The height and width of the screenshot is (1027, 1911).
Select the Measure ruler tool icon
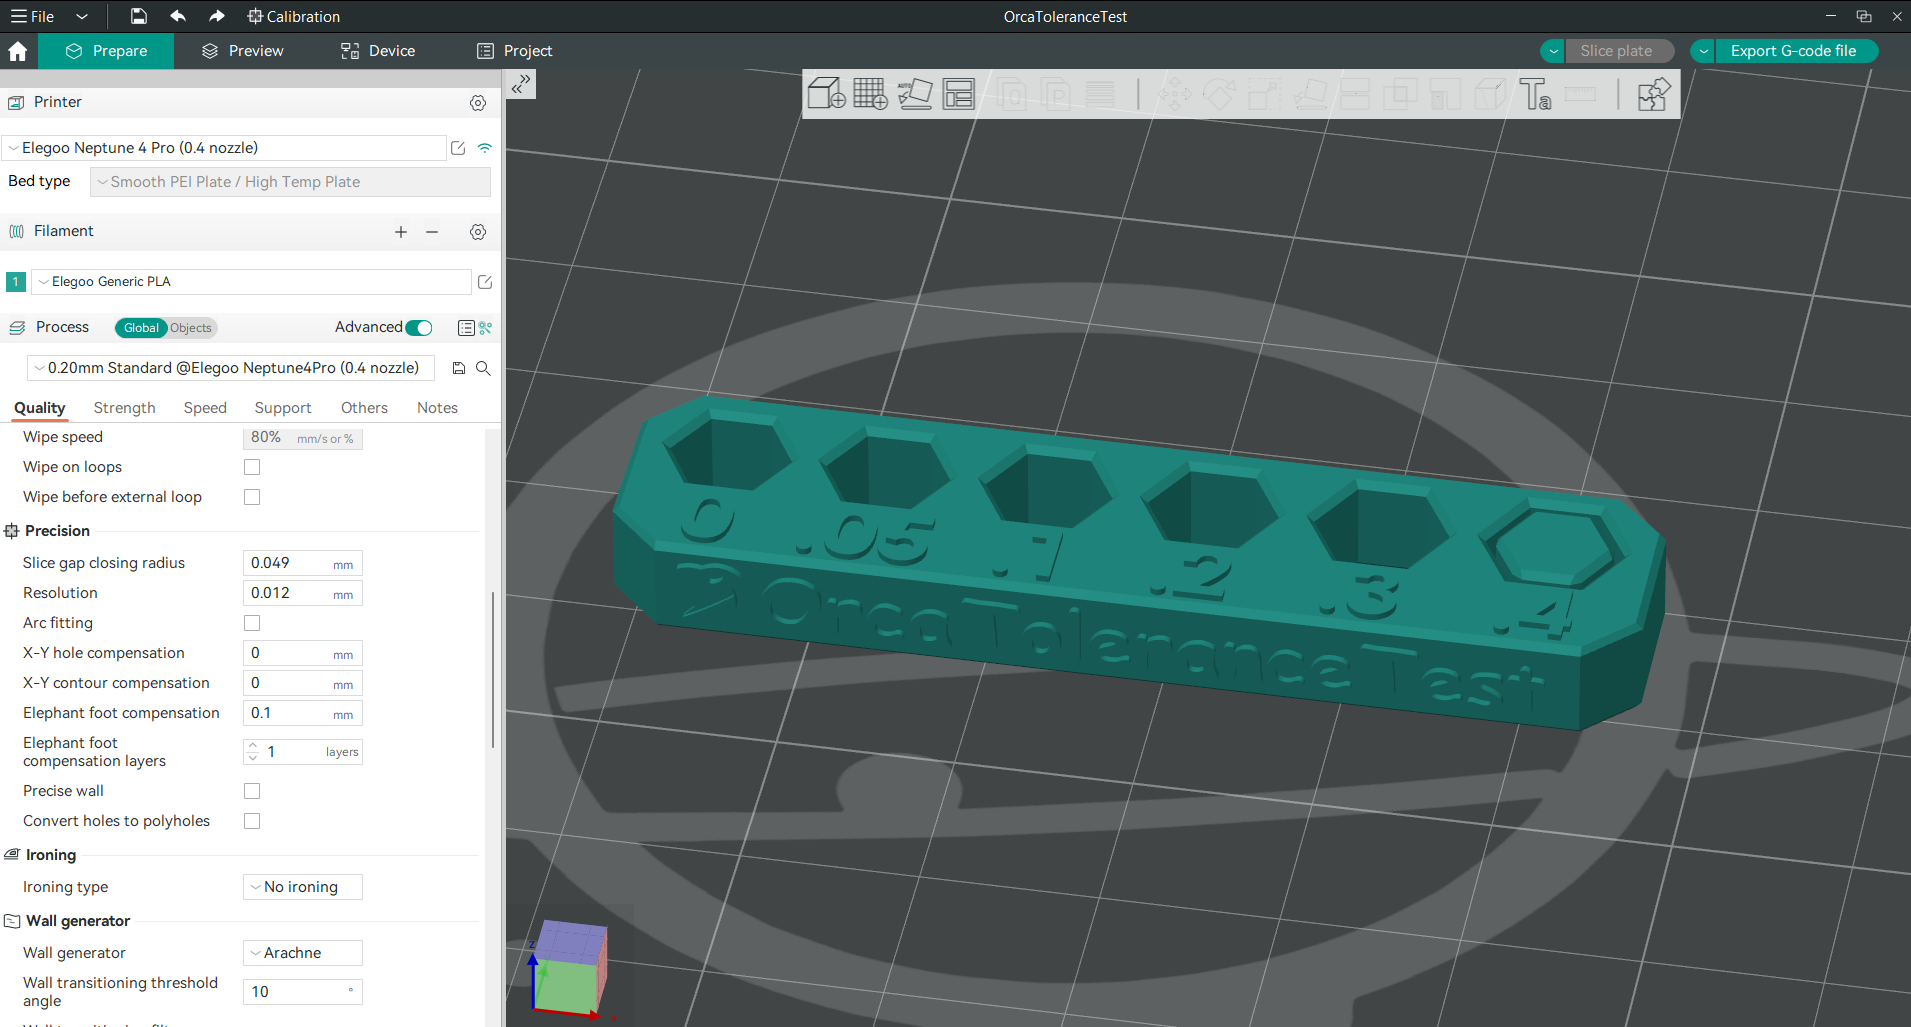(x=1580, y=95)
